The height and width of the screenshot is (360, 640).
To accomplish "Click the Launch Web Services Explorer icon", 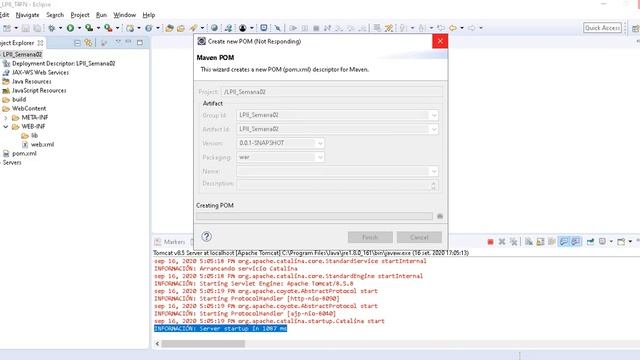I will point(228,28).
